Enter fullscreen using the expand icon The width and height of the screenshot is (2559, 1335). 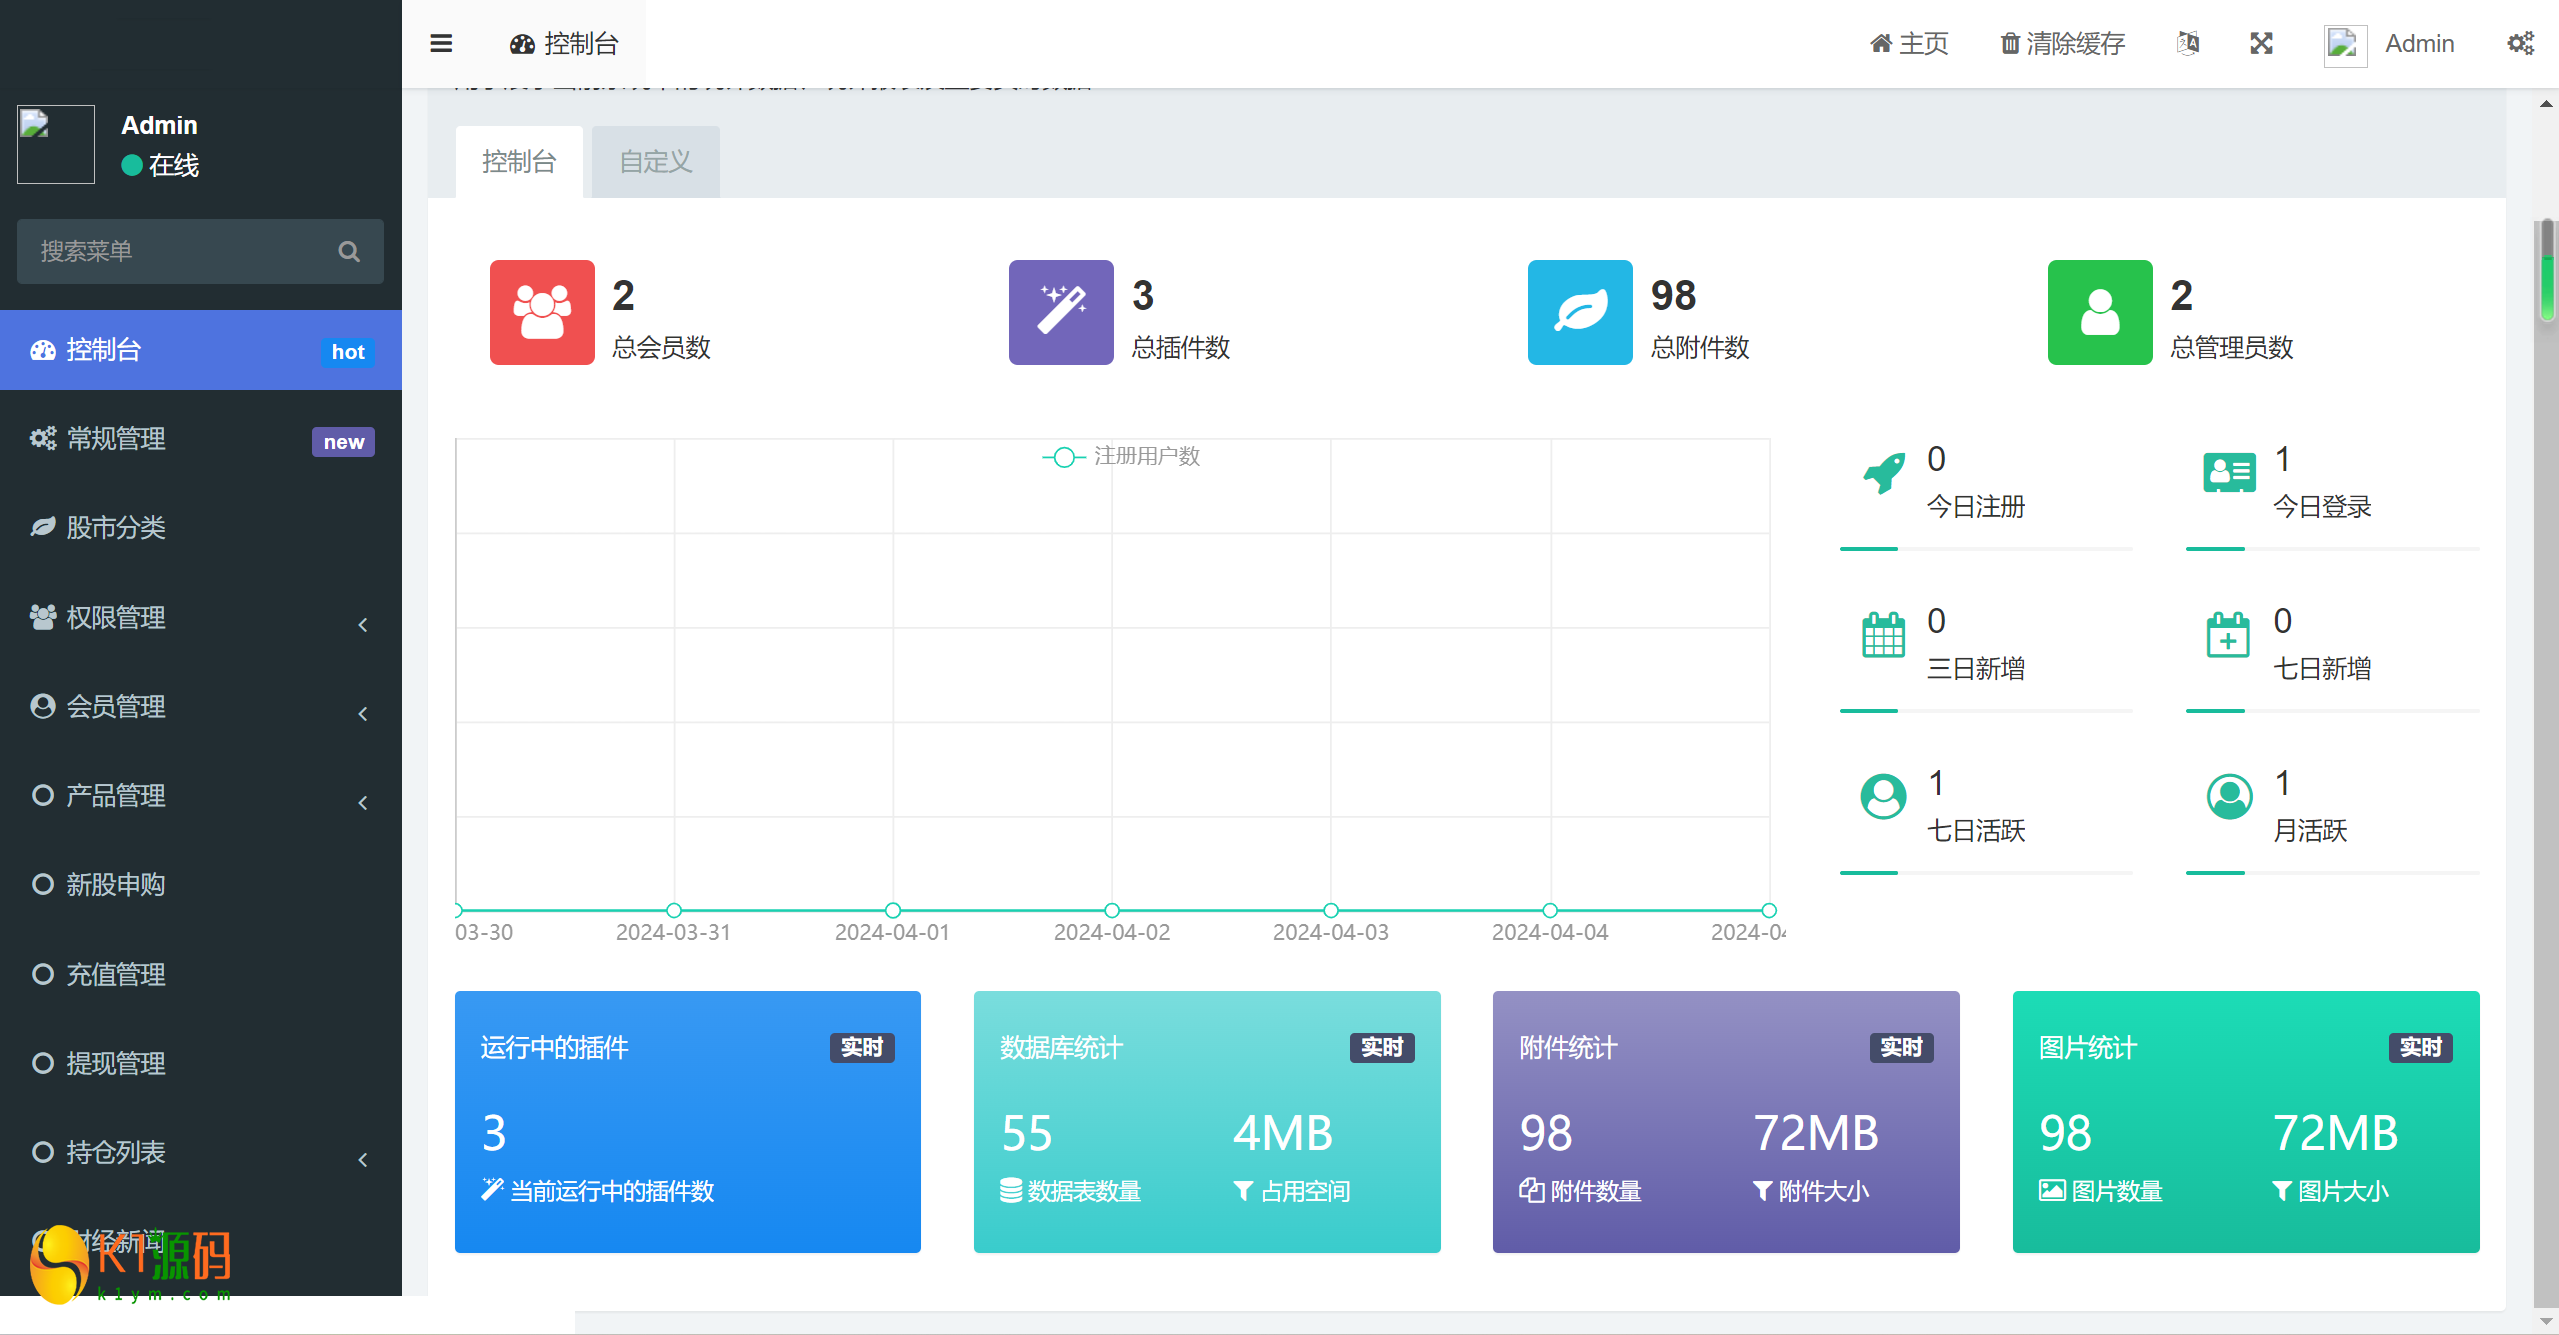(2261, 43)
